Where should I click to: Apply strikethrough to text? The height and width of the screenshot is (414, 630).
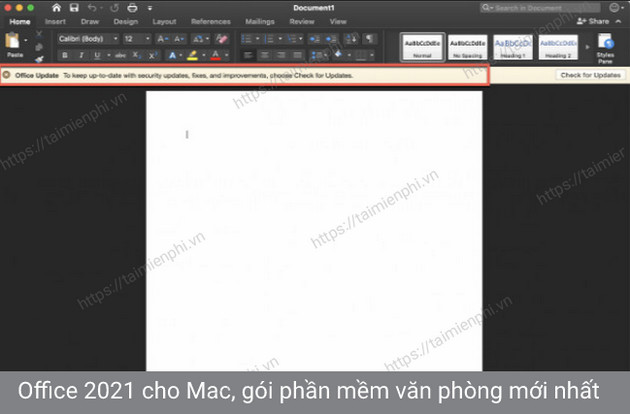(120, 55)
